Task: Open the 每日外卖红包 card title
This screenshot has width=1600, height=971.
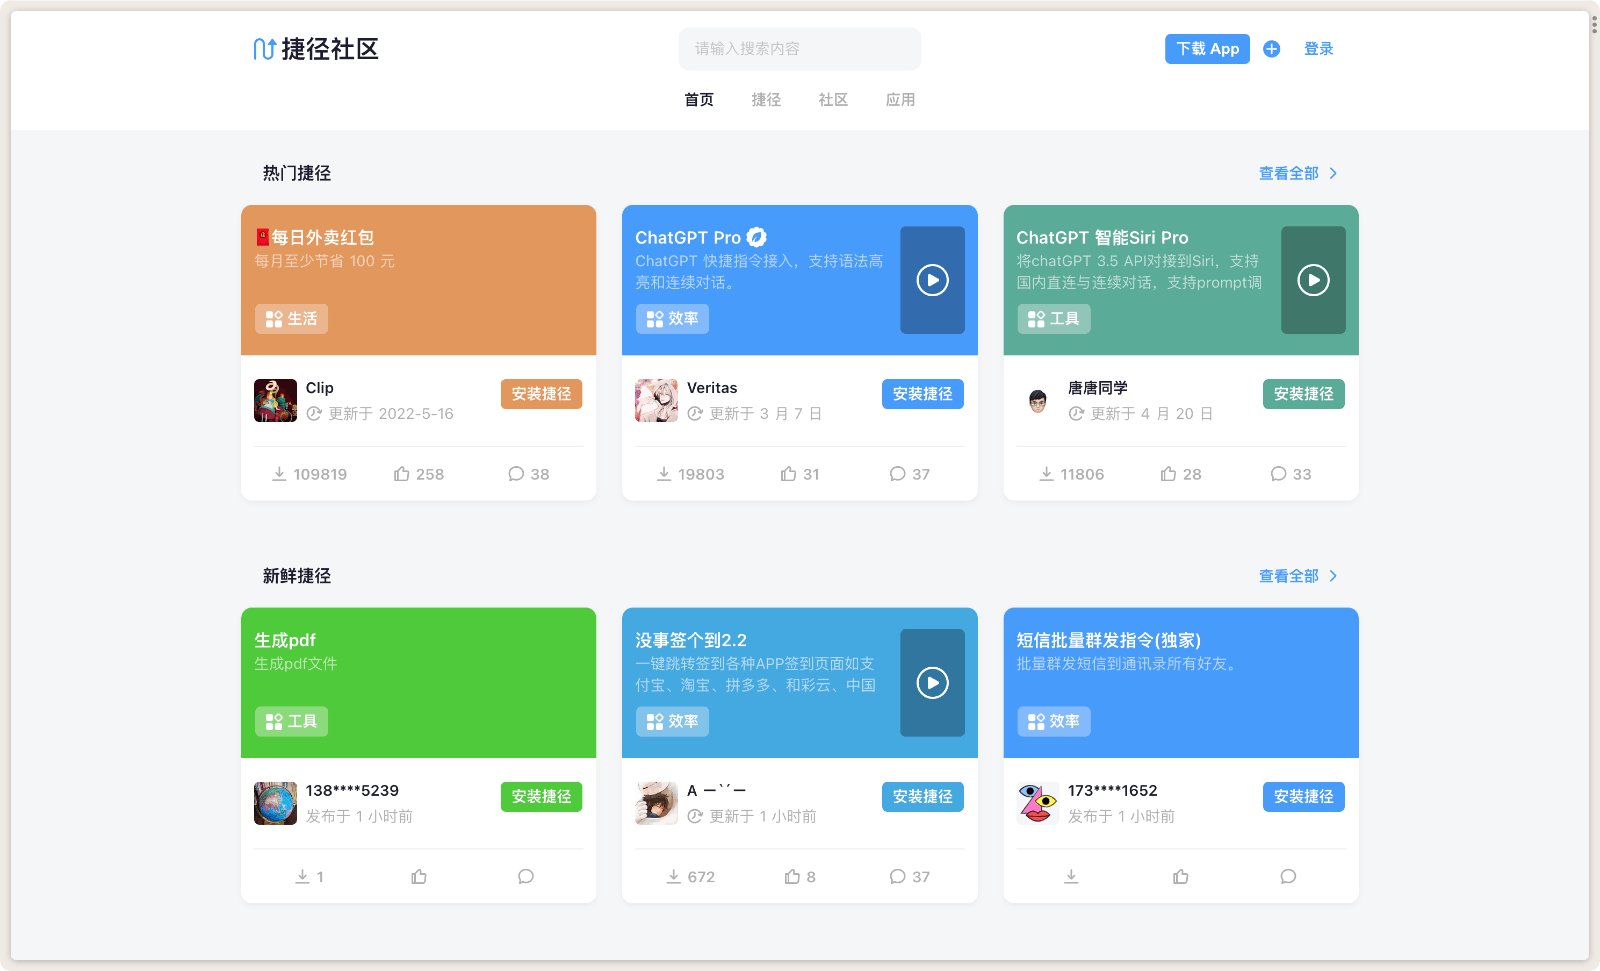Action: (314, 237)
